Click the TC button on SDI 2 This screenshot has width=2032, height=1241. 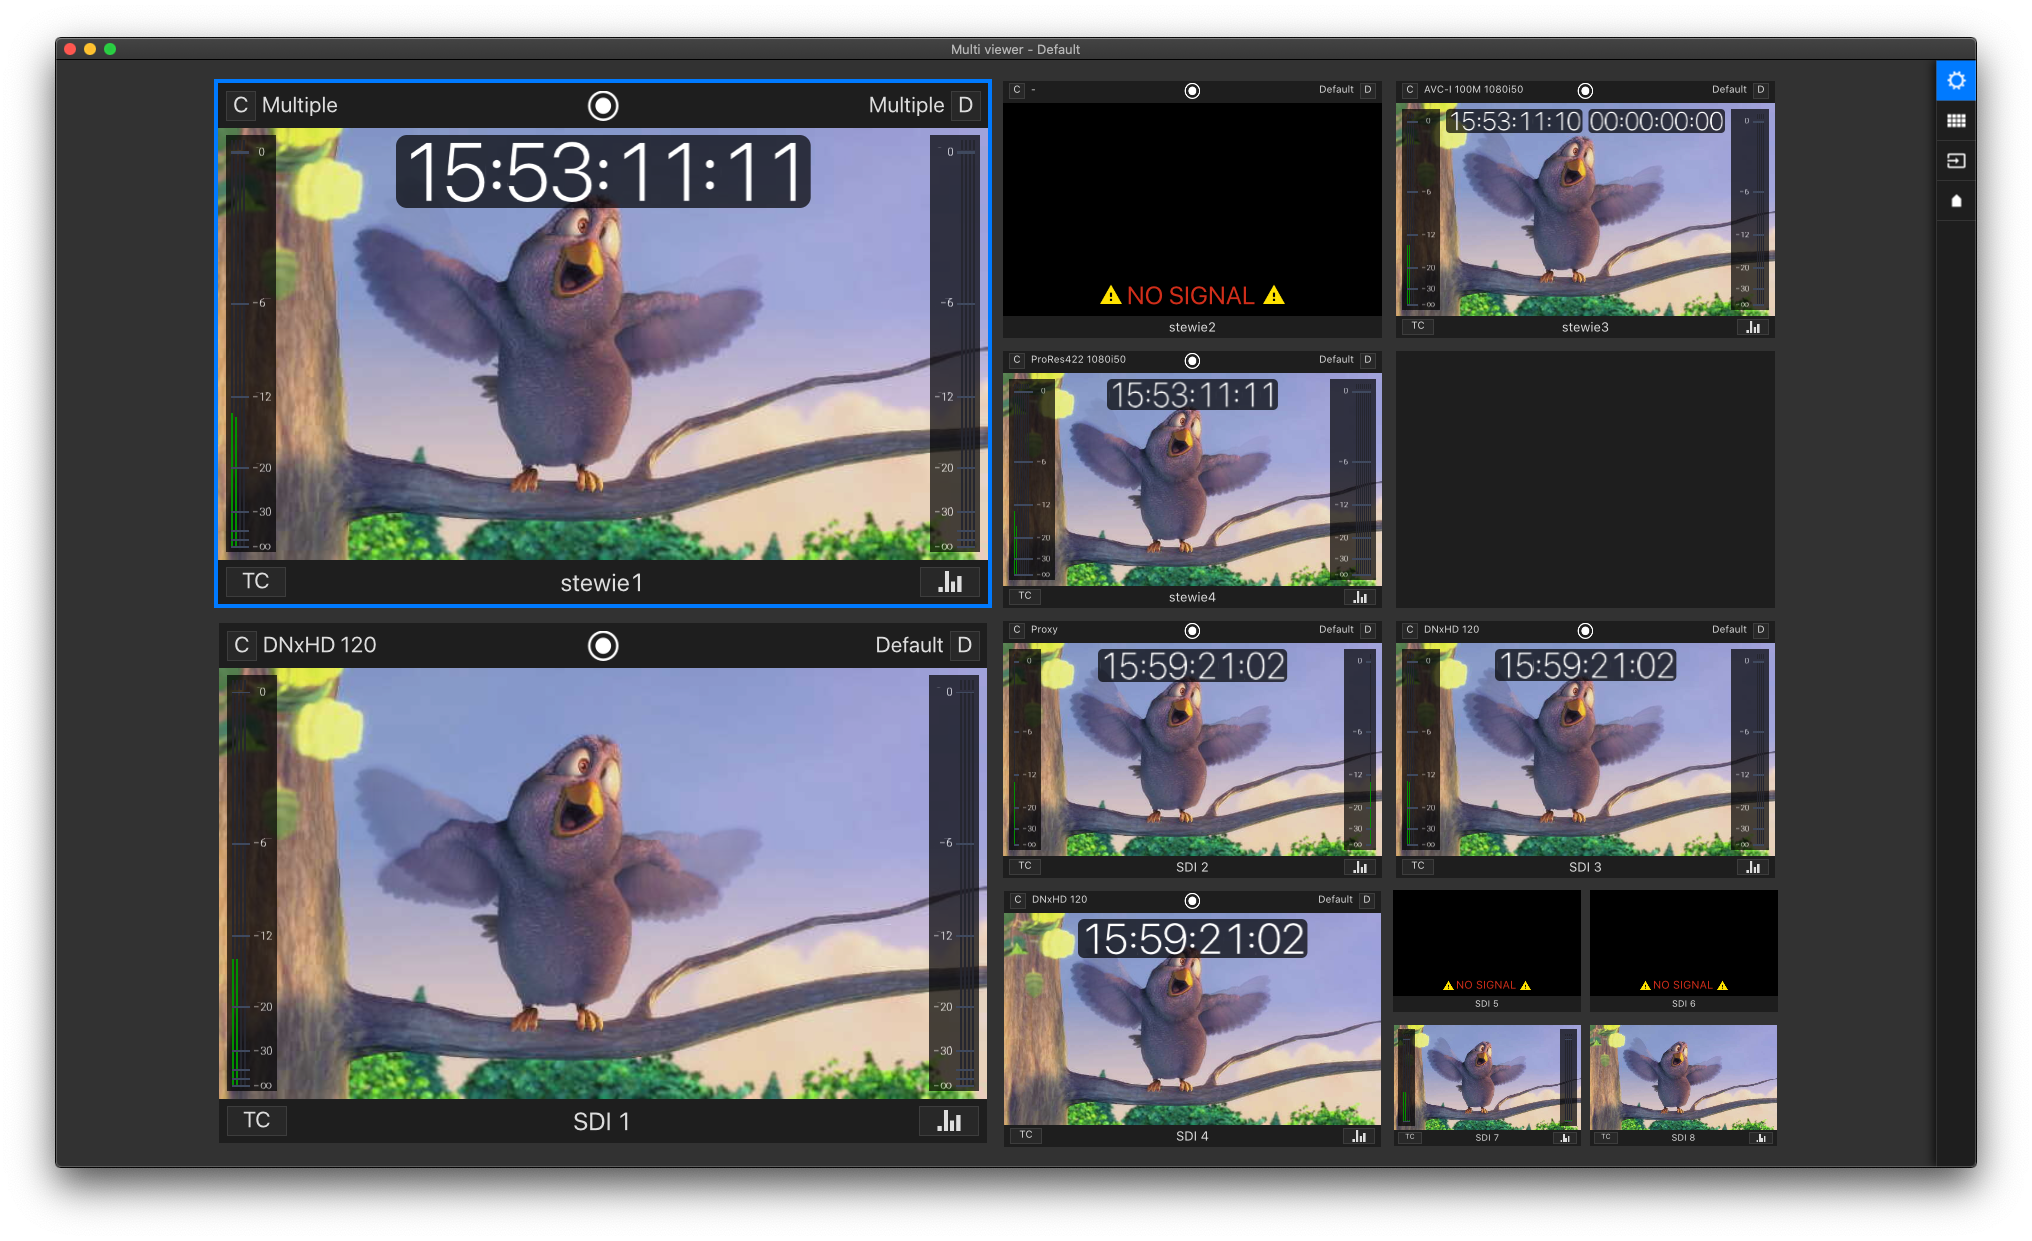point(1025,866)
